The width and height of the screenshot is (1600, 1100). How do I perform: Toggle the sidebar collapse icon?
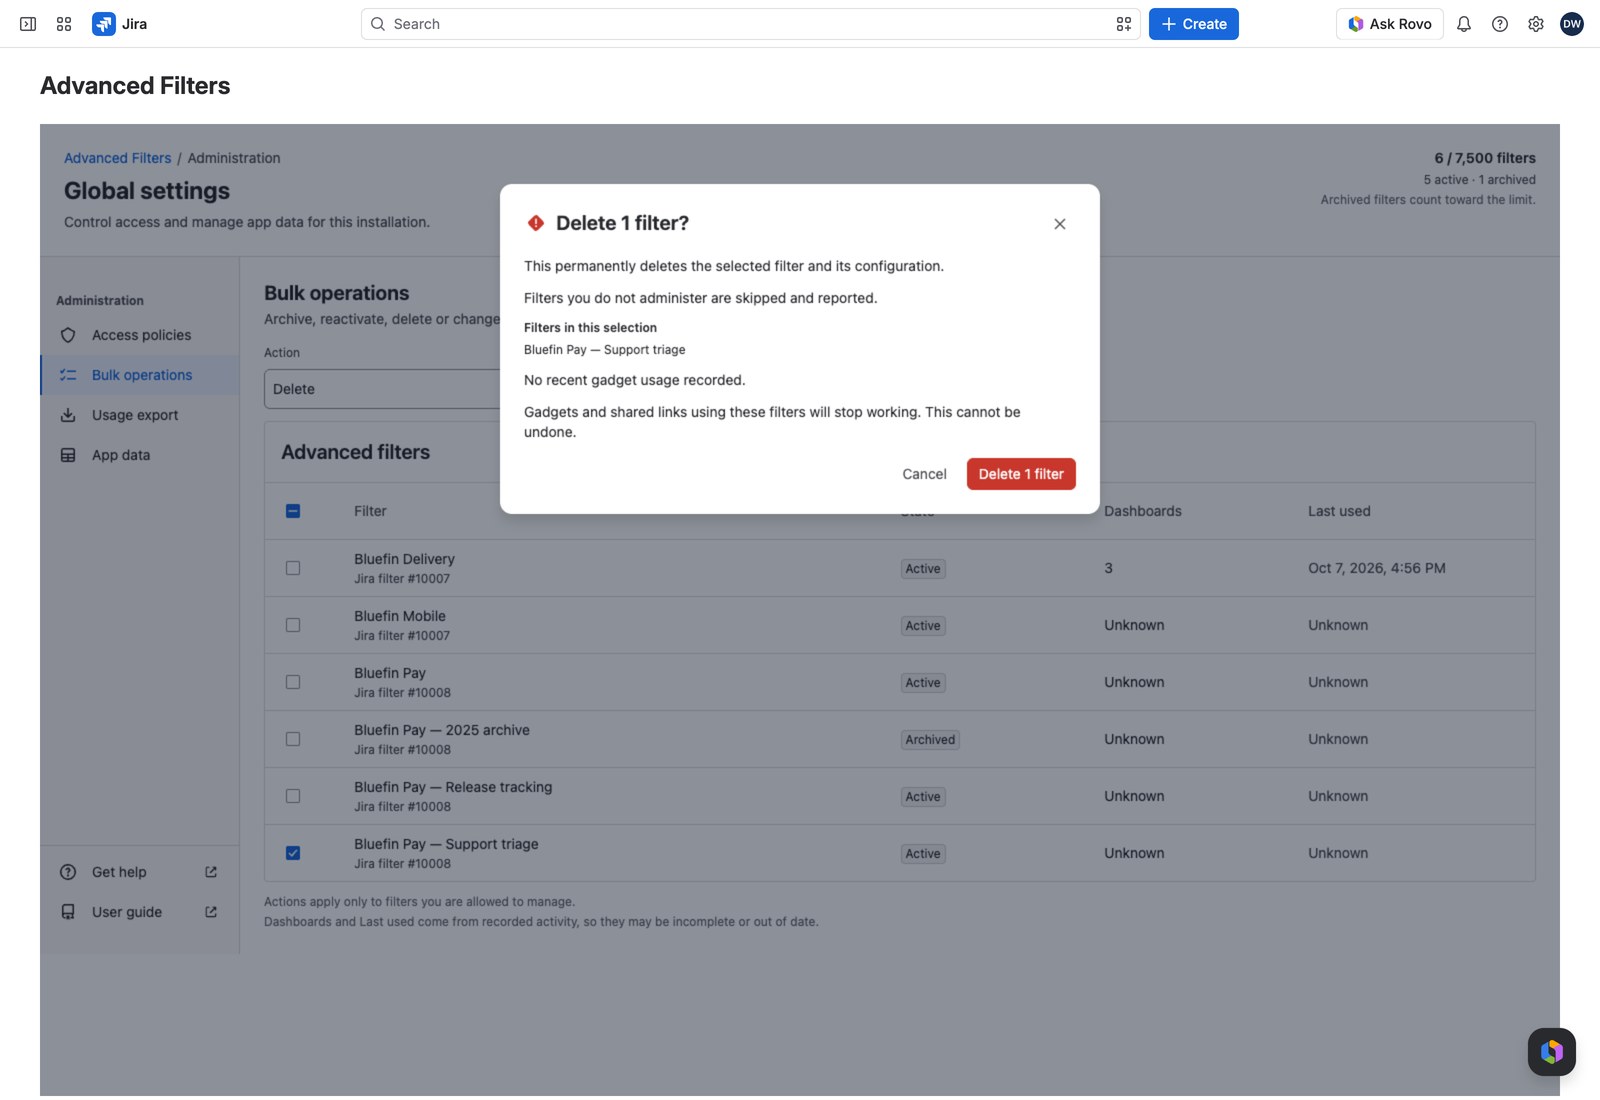click(x=28, y=24)
